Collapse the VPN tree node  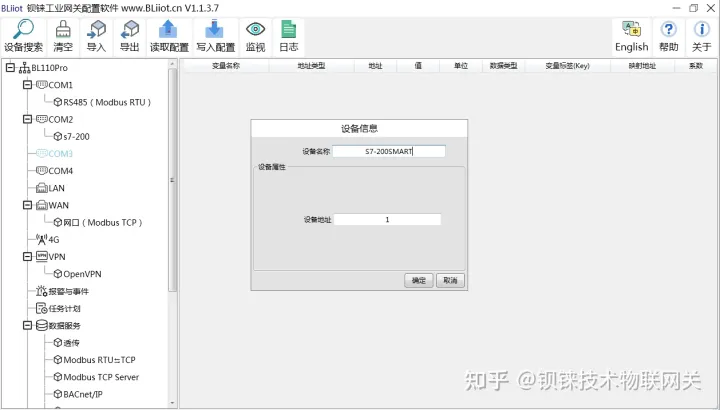point(28,256)
